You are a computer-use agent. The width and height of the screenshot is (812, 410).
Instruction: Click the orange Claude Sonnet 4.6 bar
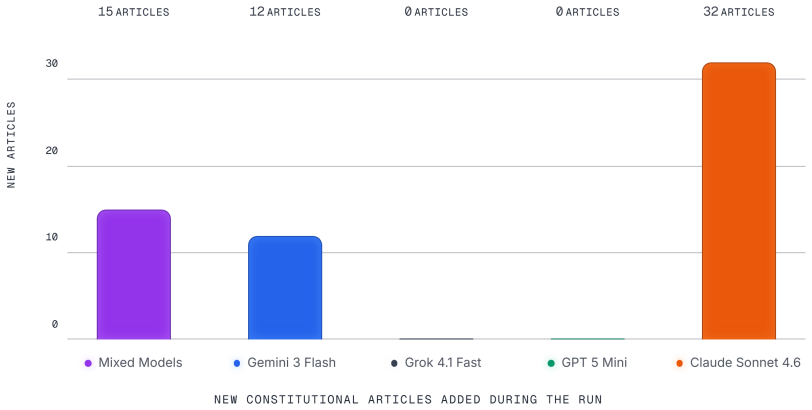(x=738, y=201)
